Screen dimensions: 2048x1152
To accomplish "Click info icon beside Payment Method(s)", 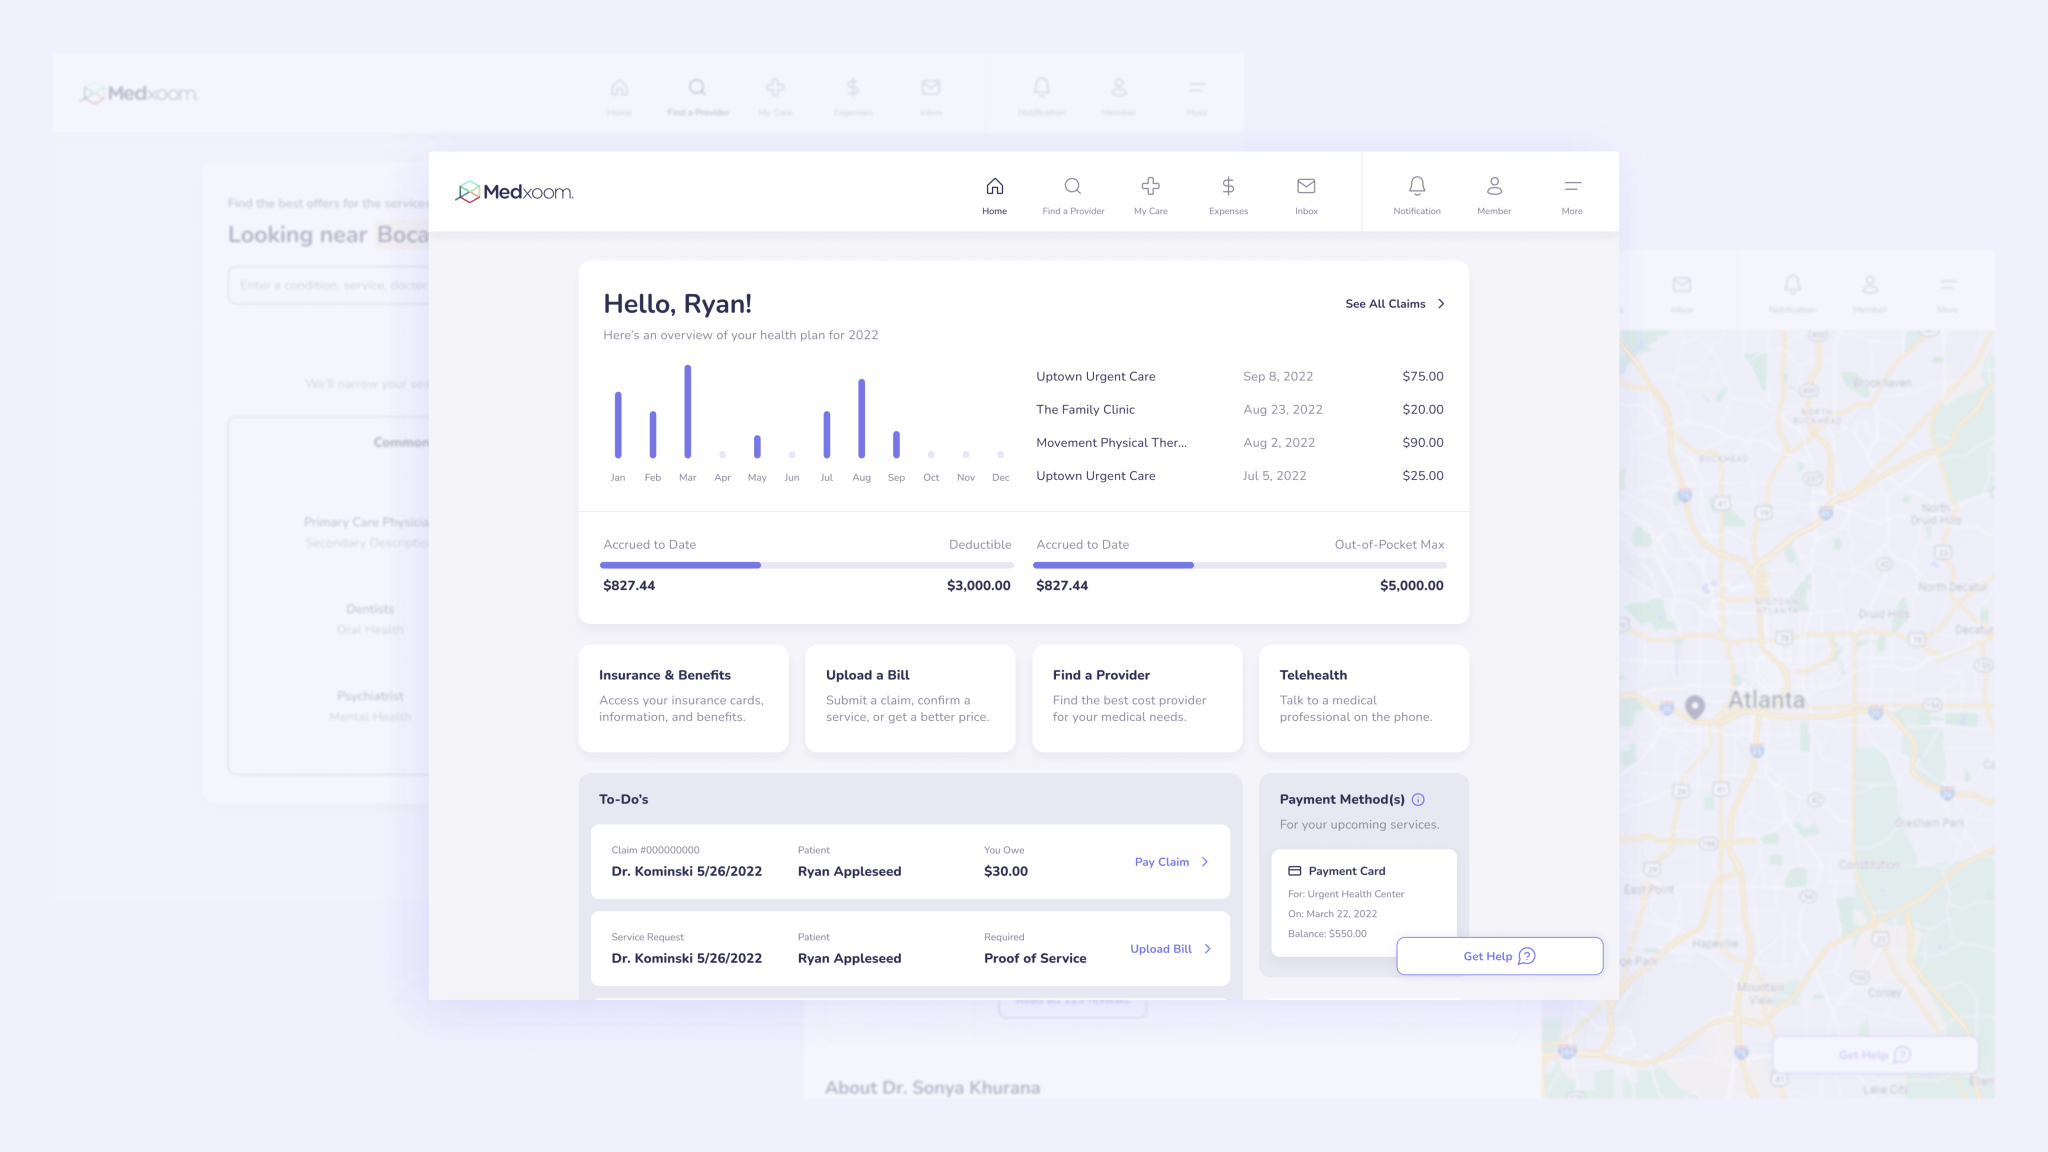I will coord(1418,799).
